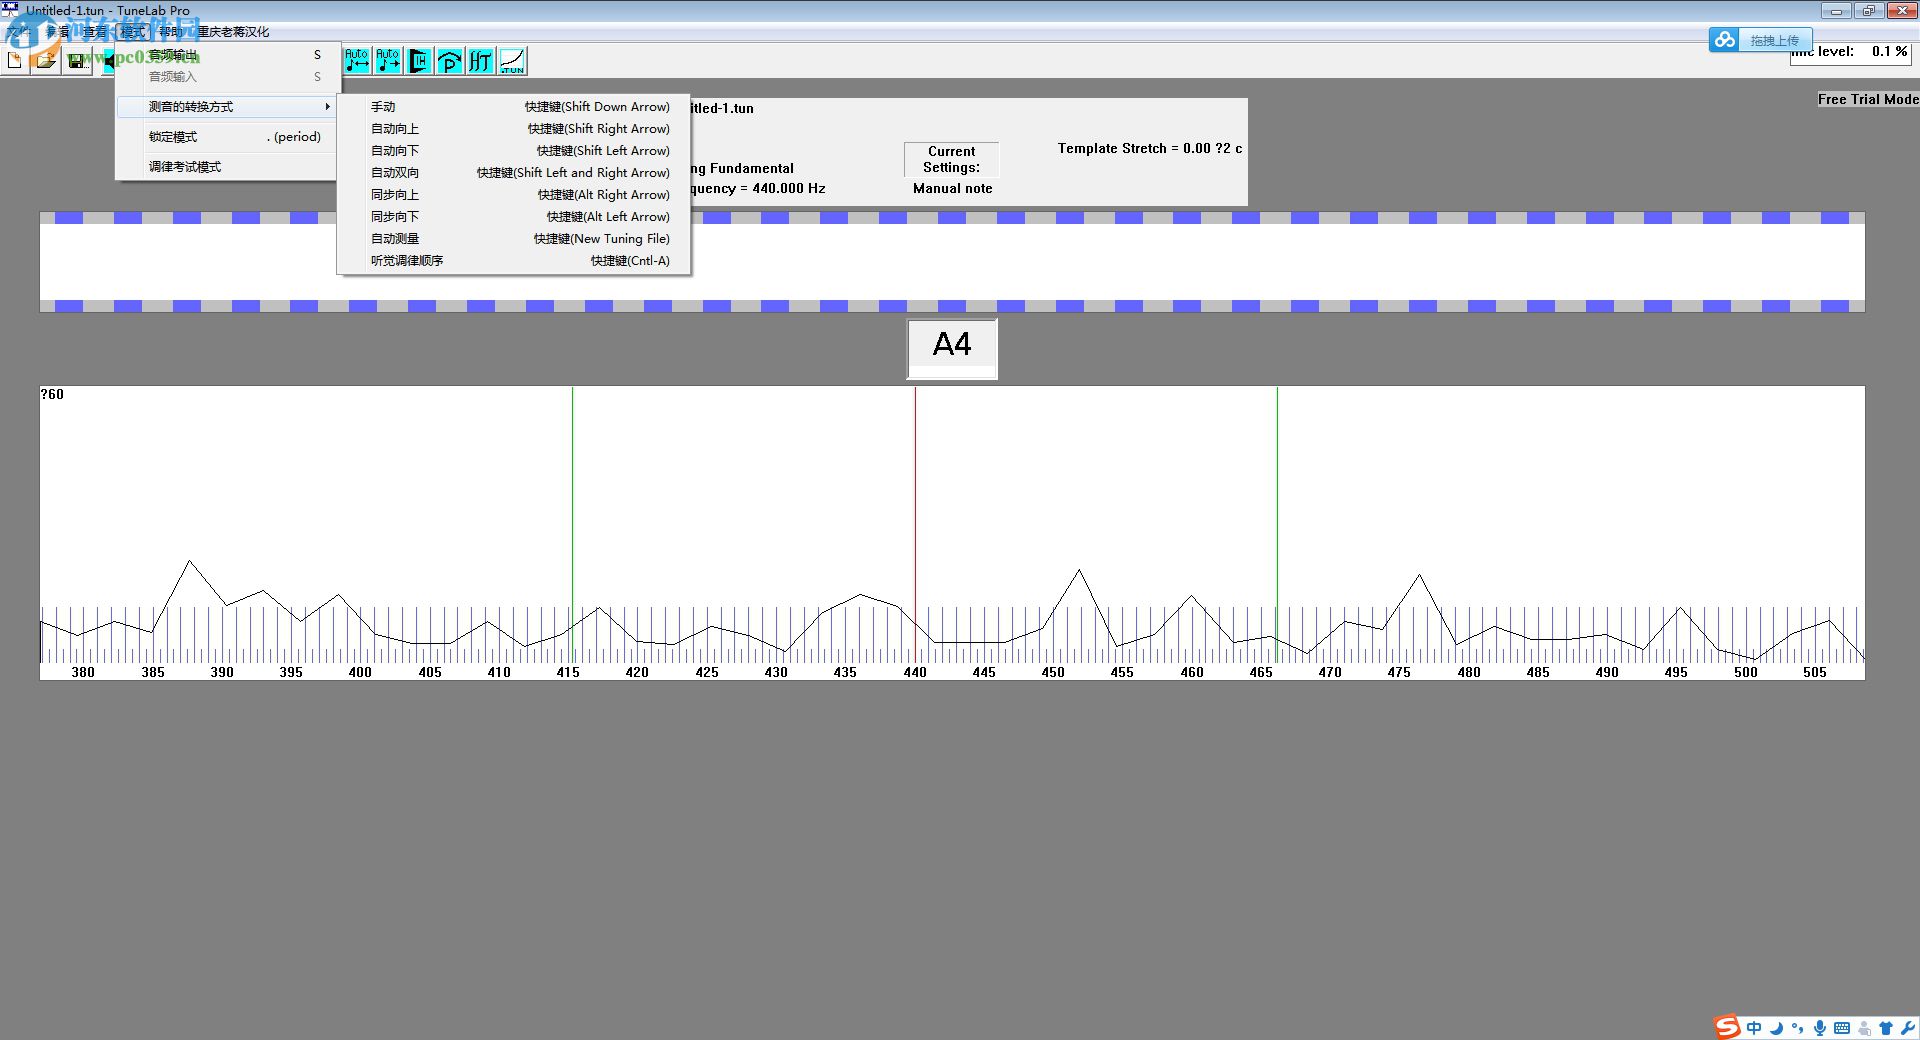The height and width of the screenshot is (1040, 1920).
Task: Toggle 锁定模式 (period) menu item
Action: [x=226, y=137]
